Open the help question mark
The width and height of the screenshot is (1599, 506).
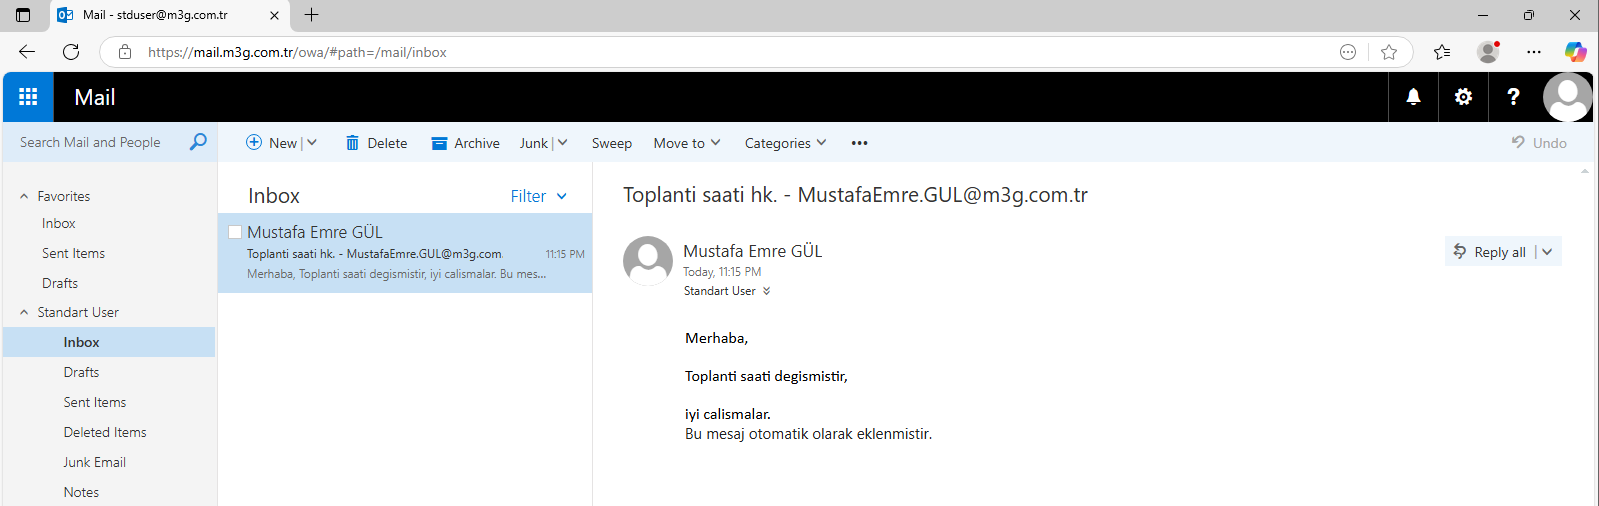point(1513,97)
